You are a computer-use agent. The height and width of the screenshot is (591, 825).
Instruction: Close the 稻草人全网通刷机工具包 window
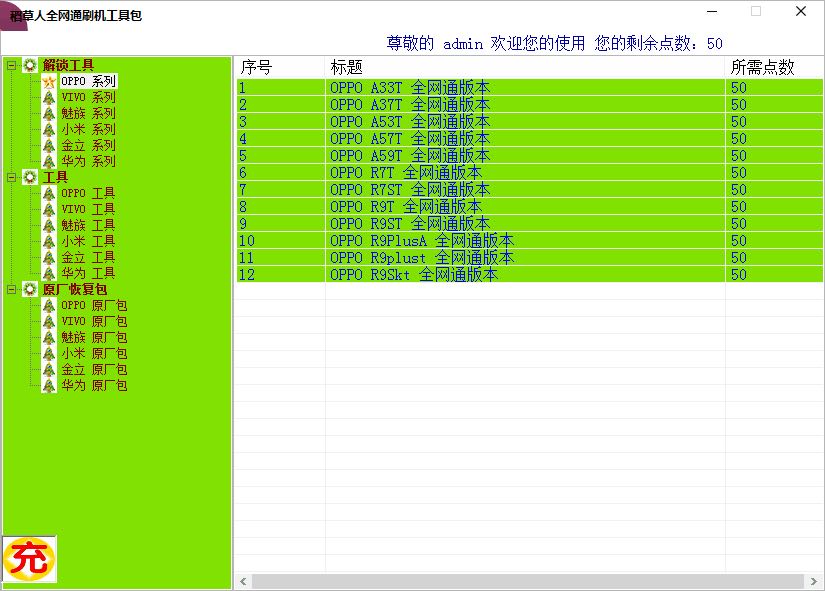[801, 11]
